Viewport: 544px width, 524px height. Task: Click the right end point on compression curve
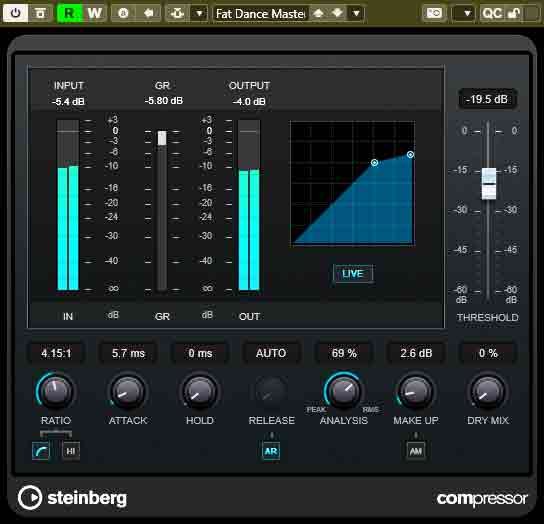pyautogui.click(x=410, y=154)
